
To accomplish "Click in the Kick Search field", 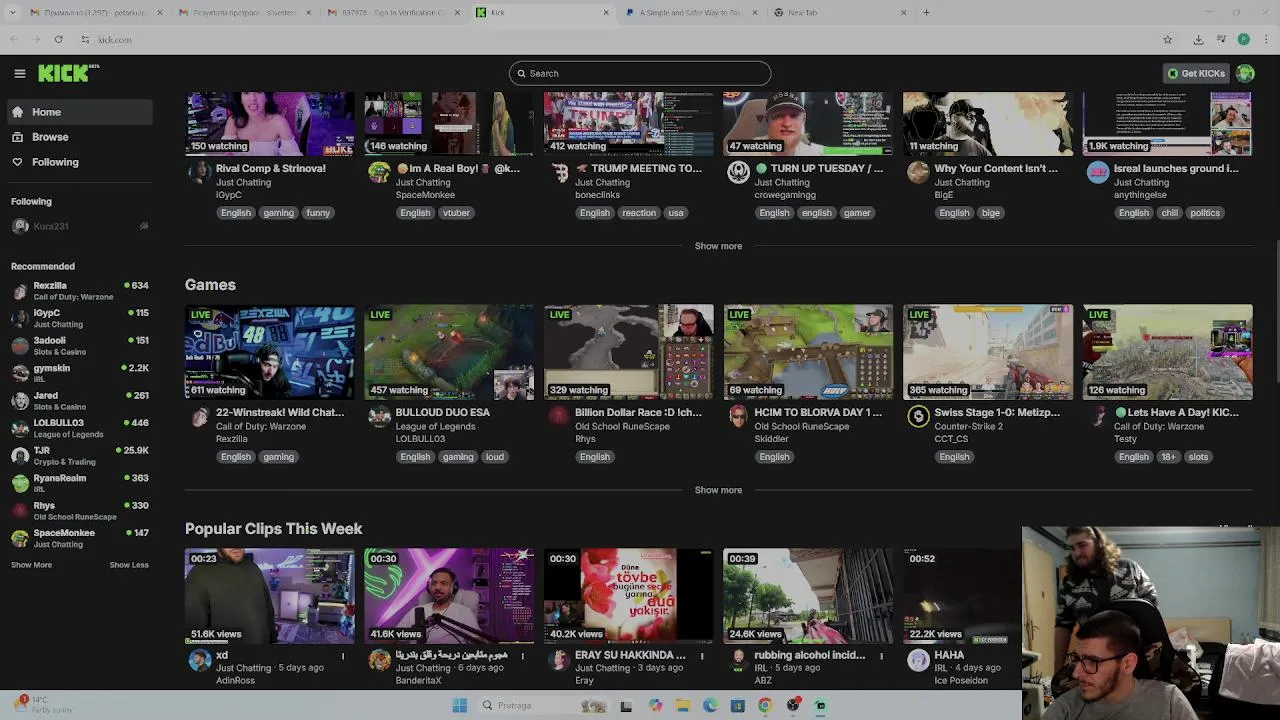I will pyautogui.click(x=640, y=73).
